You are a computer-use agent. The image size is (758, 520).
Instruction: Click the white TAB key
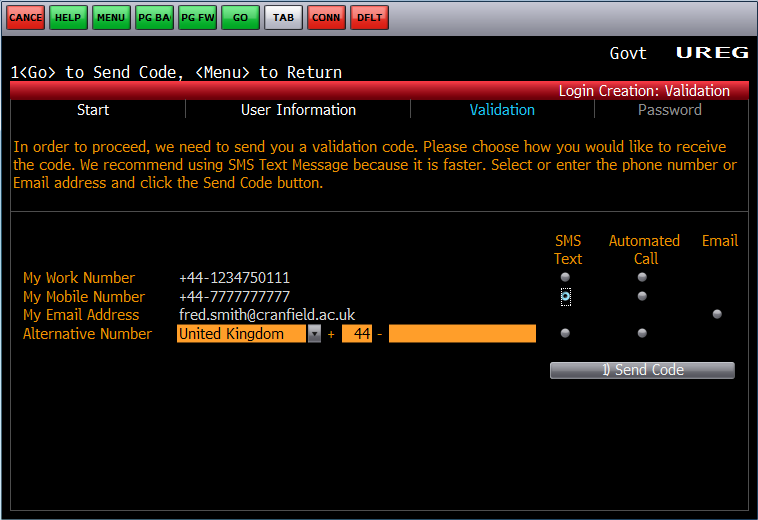(x=283, y=18)
